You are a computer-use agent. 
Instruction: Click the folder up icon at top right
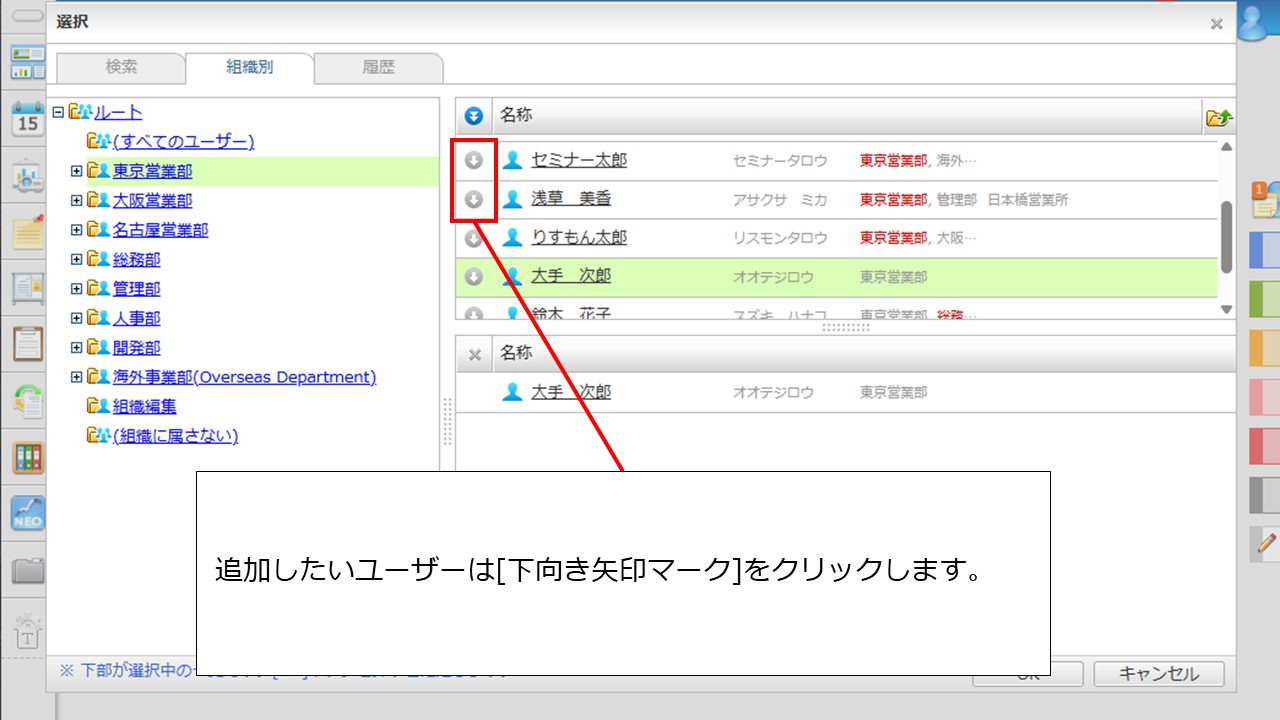click(x=1219, y=118)
